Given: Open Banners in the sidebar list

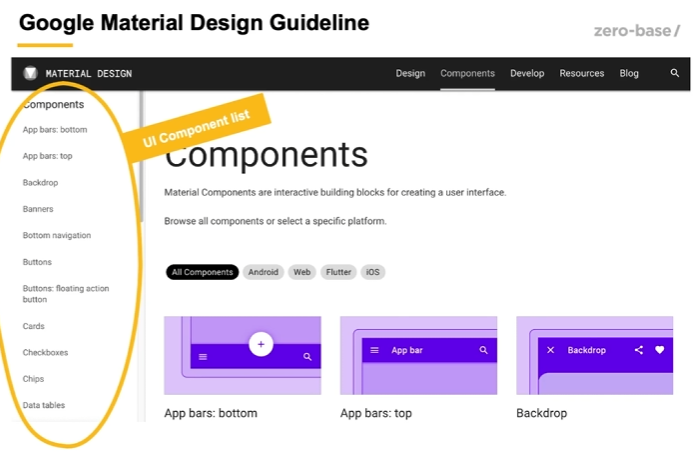Looking at the screenshot, I should point(38,209).
